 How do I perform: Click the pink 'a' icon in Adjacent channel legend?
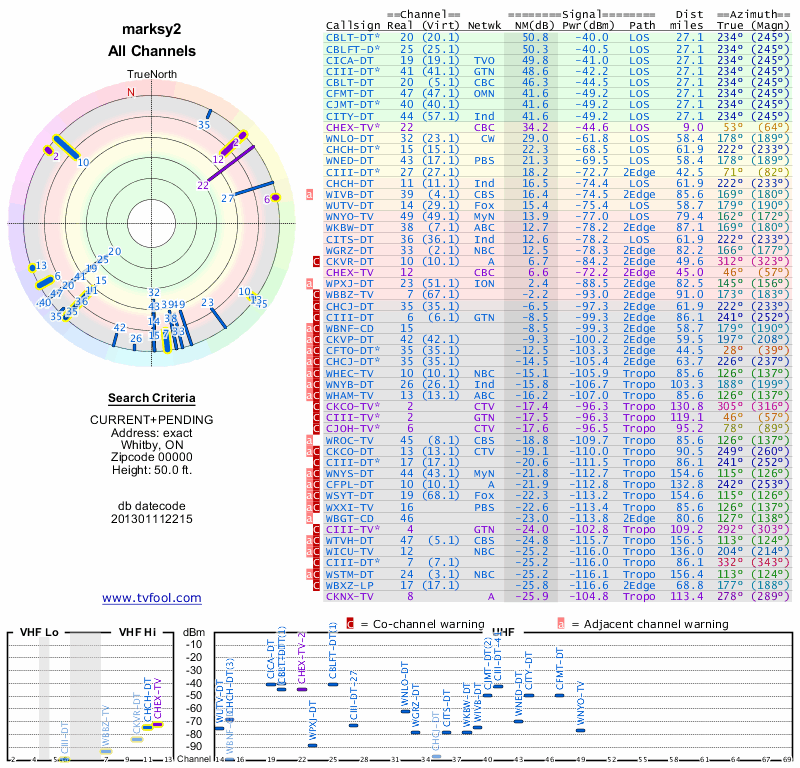561,624
